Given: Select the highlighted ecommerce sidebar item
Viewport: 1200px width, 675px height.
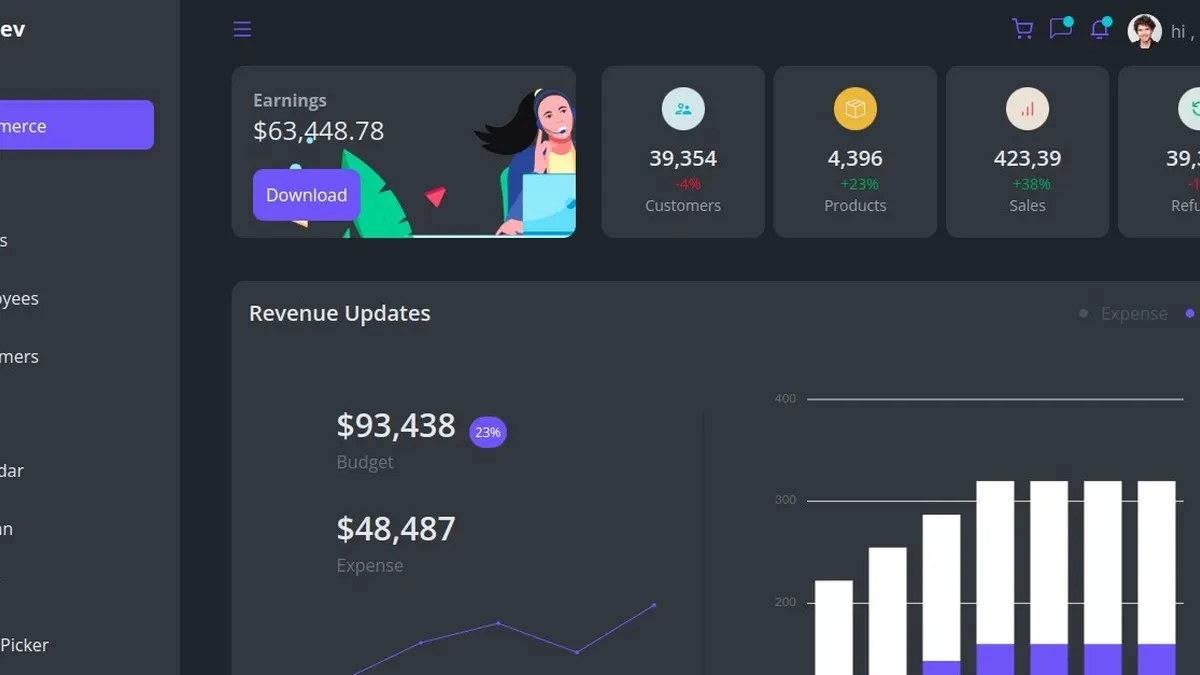Looking at the screenshot, I should [x=77, y=125].
